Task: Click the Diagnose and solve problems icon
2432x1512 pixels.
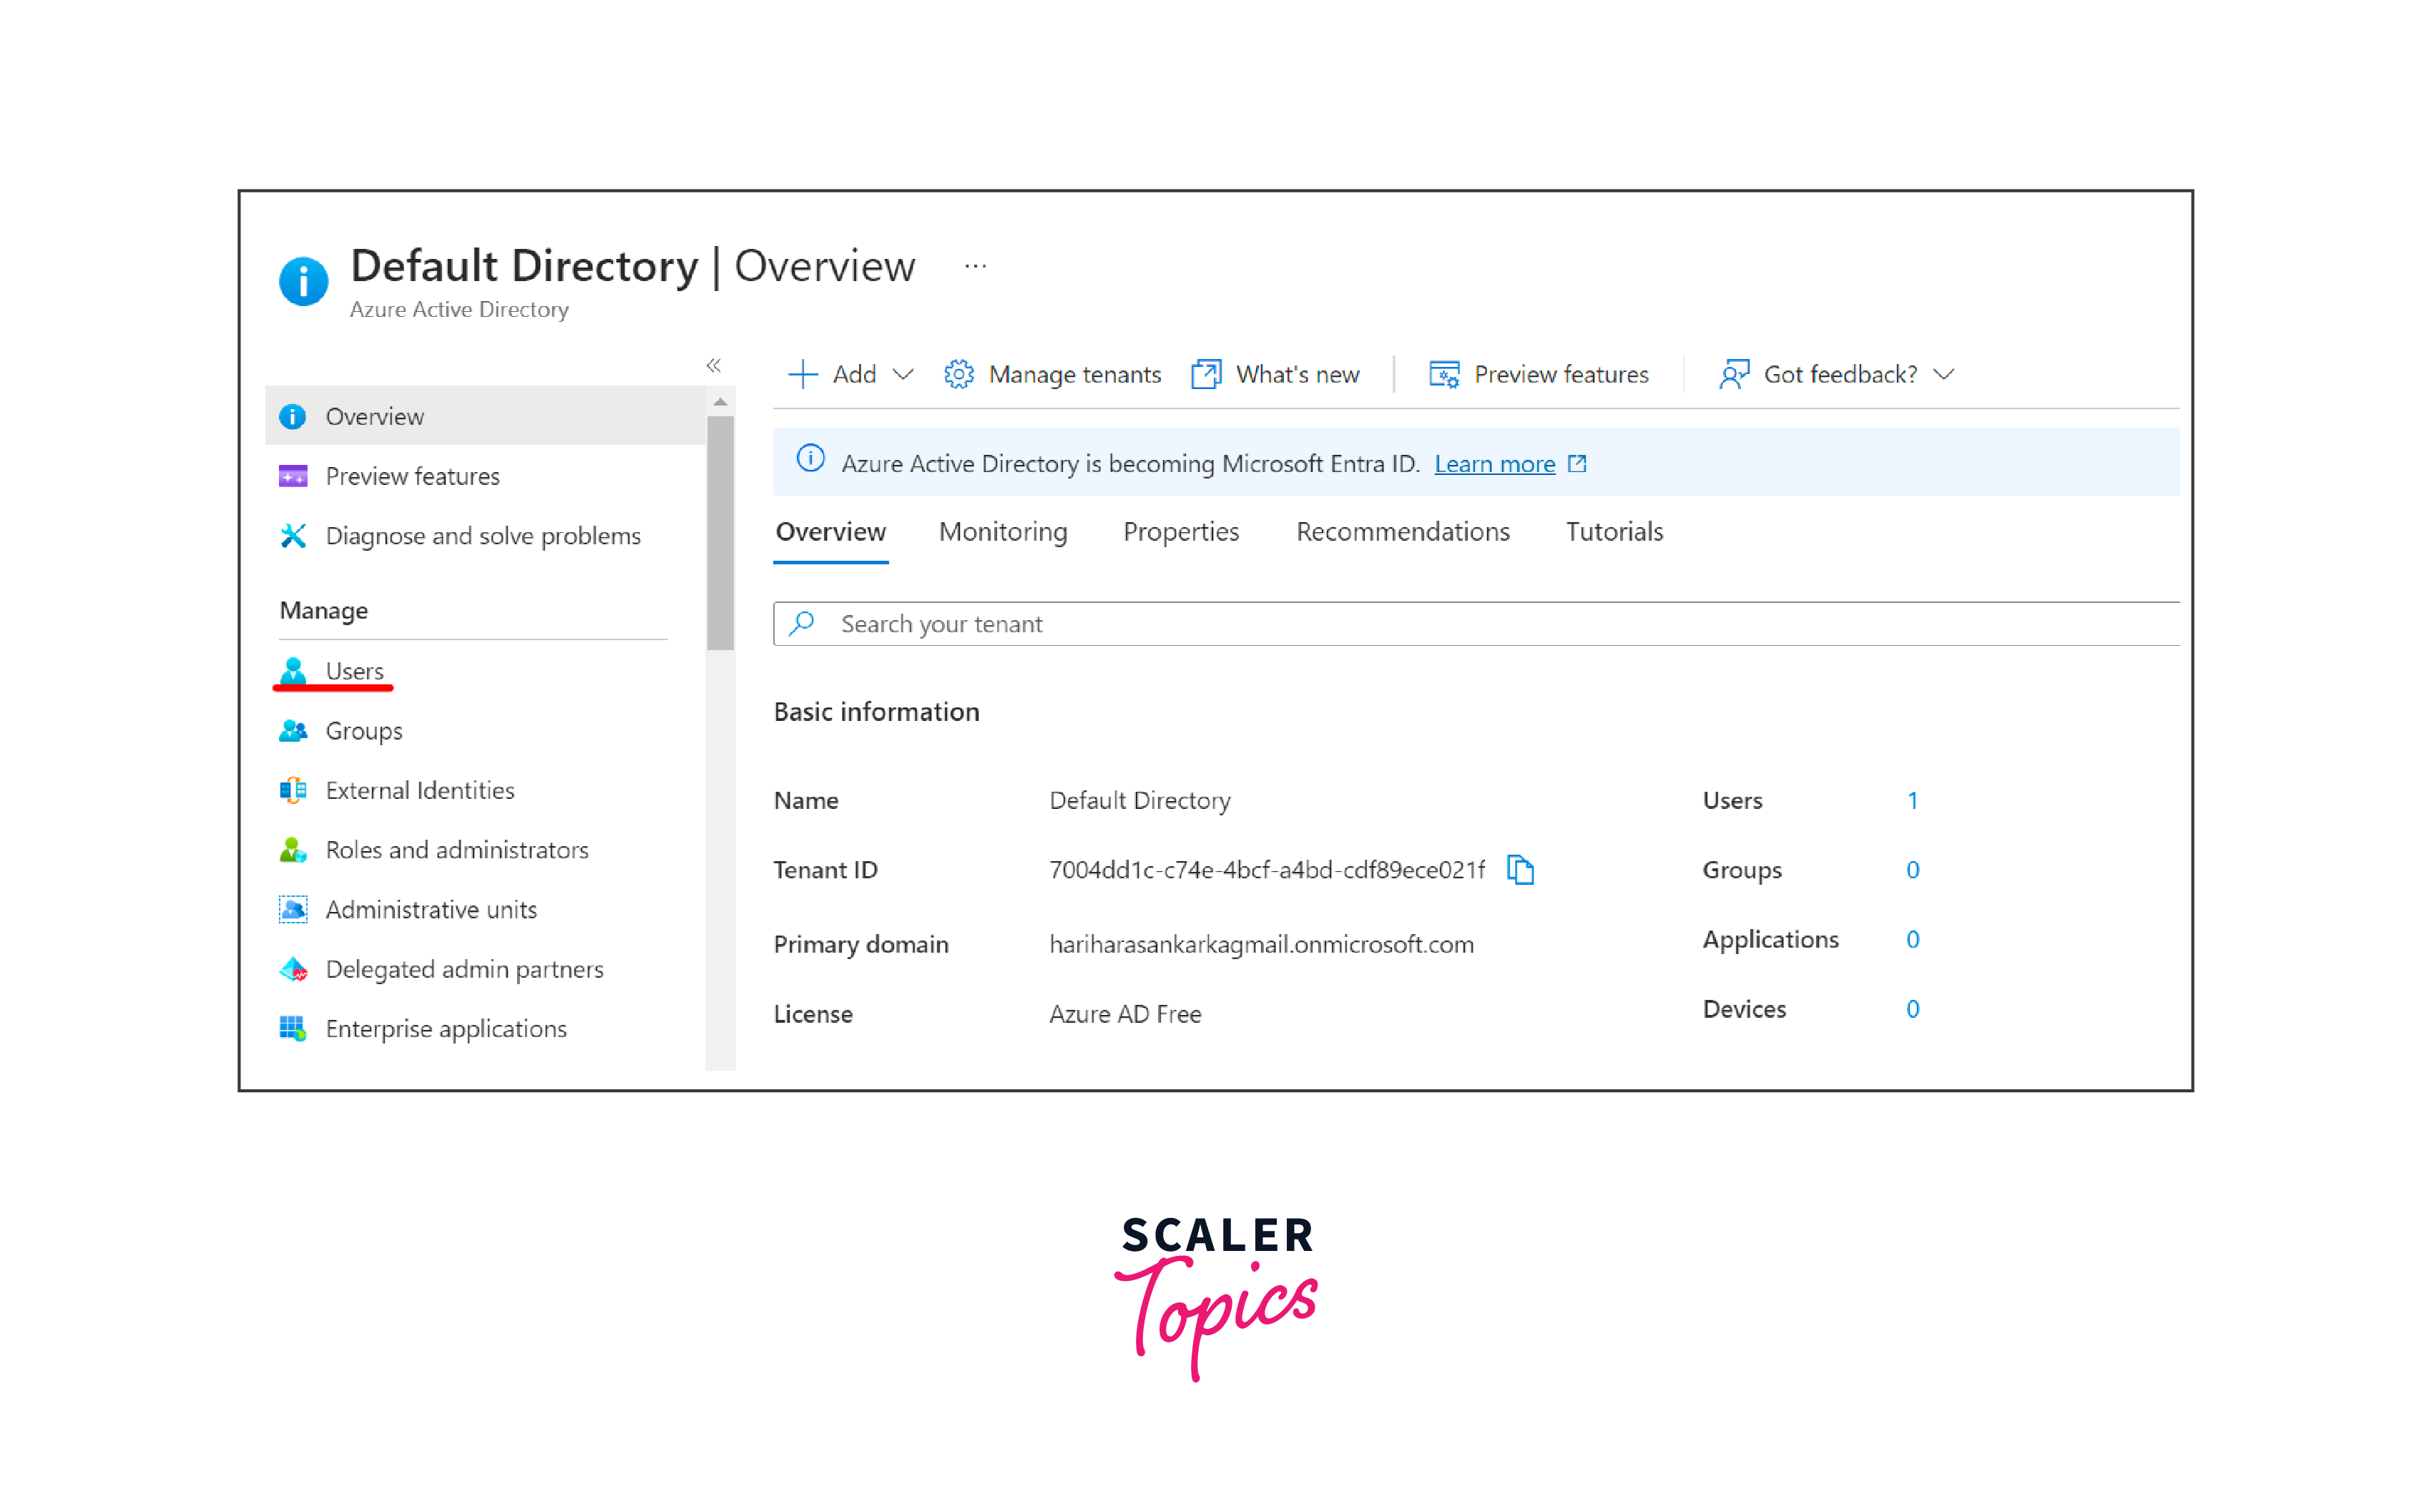Action: (x=293, y=536)
